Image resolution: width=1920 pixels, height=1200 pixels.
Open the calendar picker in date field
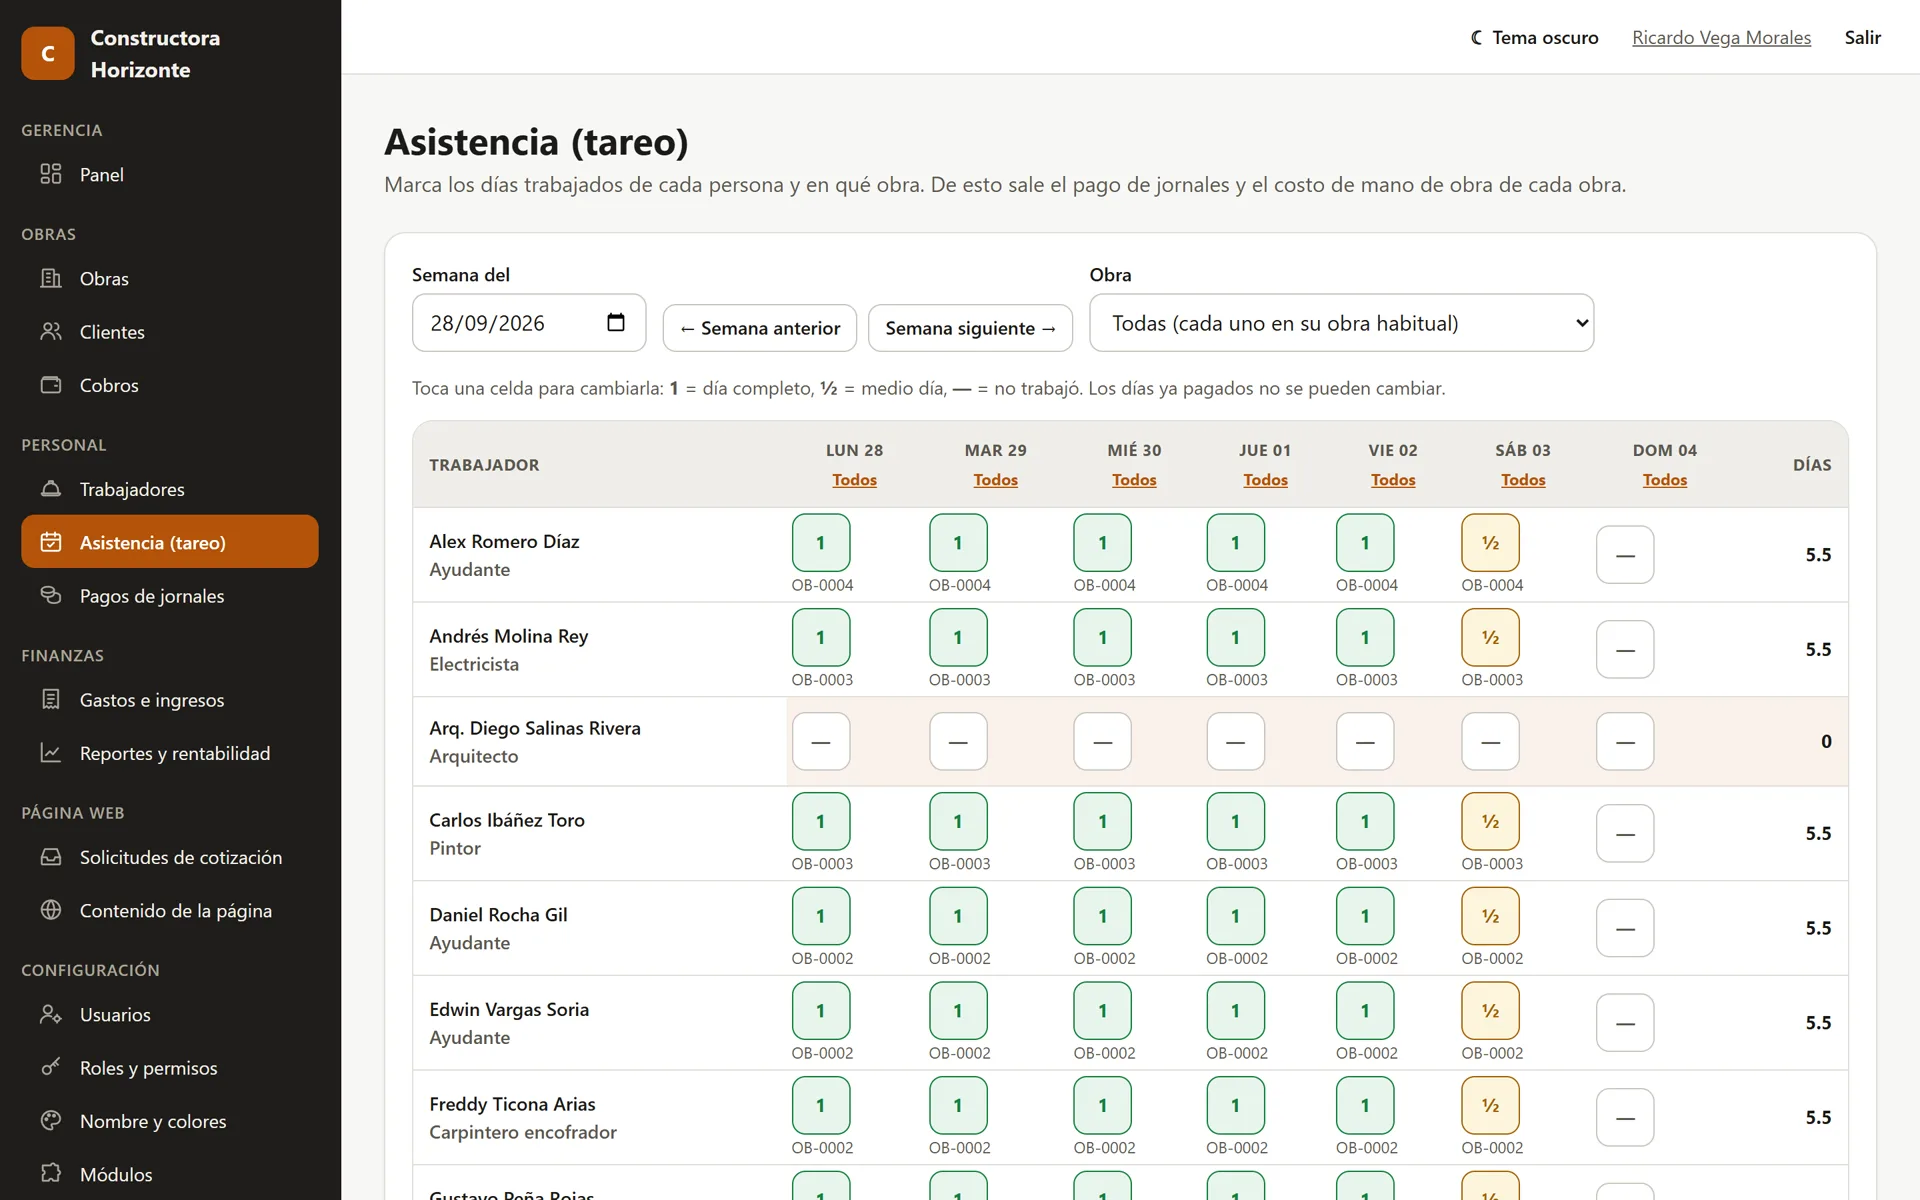tap(616, 323)
